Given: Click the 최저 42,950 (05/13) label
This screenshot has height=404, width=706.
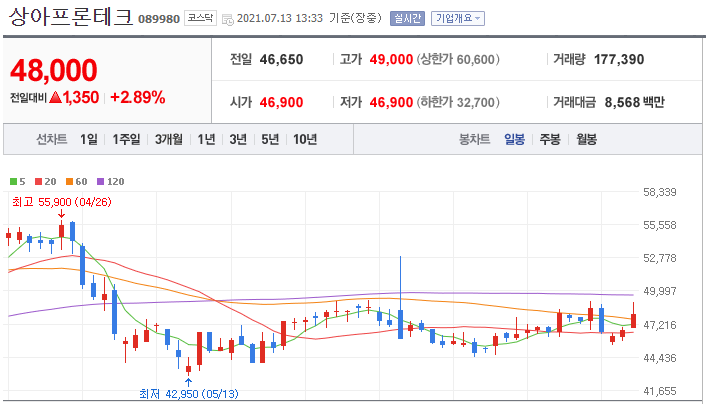Looking at the screenshot, I should point(189,394).
